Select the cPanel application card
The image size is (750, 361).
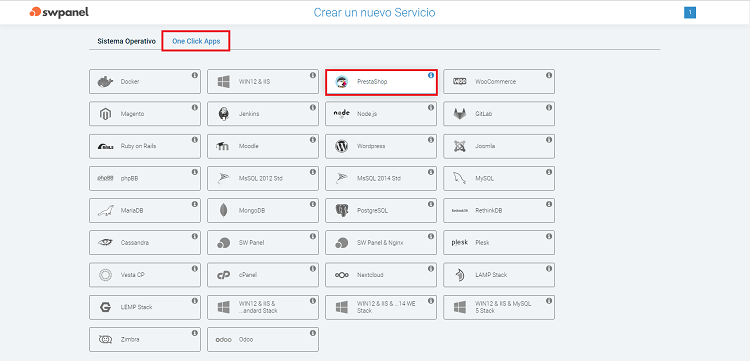click(263, 275)
